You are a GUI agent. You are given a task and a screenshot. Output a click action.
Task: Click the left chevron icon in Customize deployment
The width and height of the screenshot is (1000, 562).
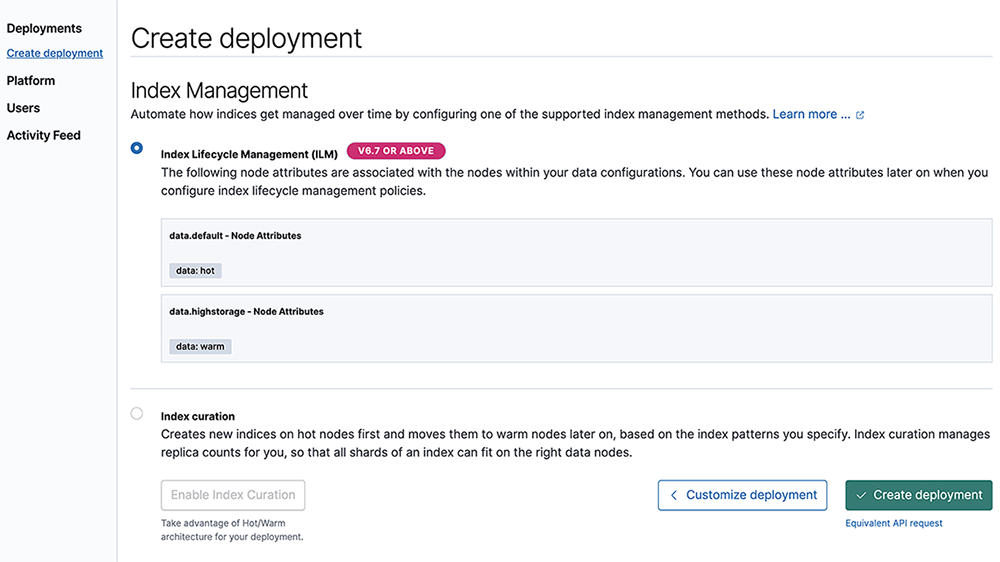pyautogui.click(x=673, y=495)
